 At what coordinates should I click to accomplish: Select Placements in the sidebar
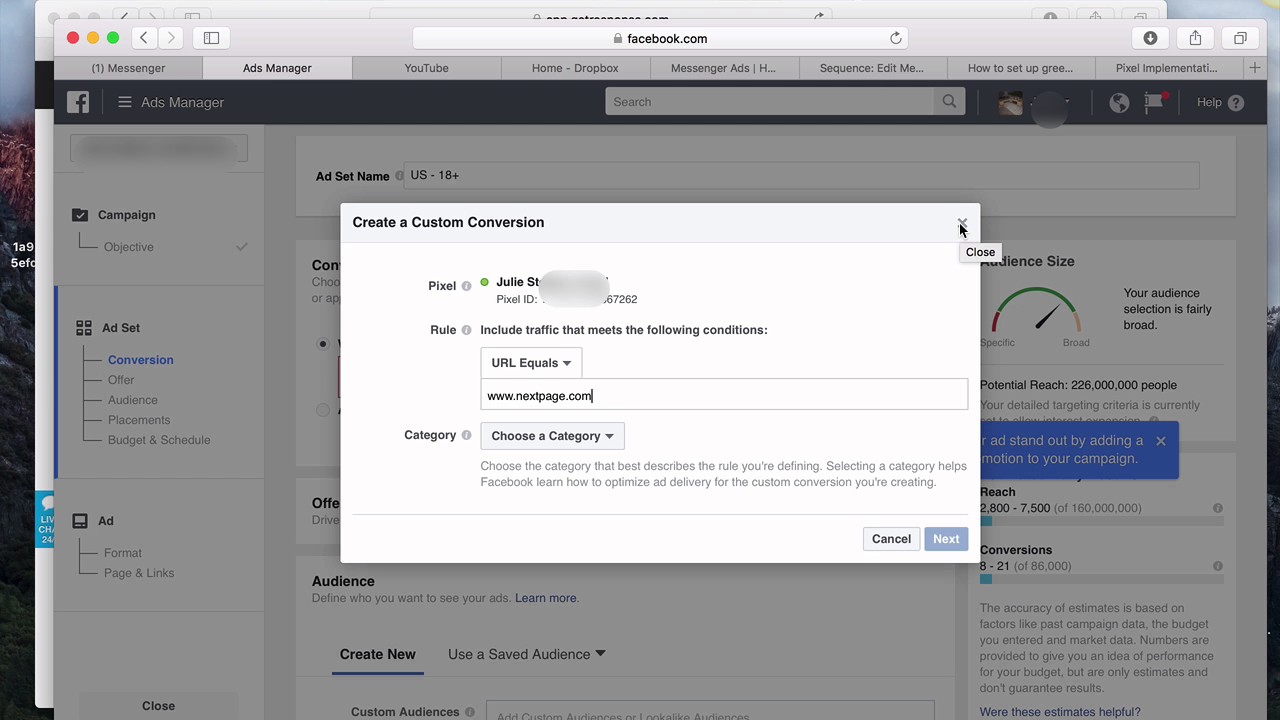coord(139,420)
